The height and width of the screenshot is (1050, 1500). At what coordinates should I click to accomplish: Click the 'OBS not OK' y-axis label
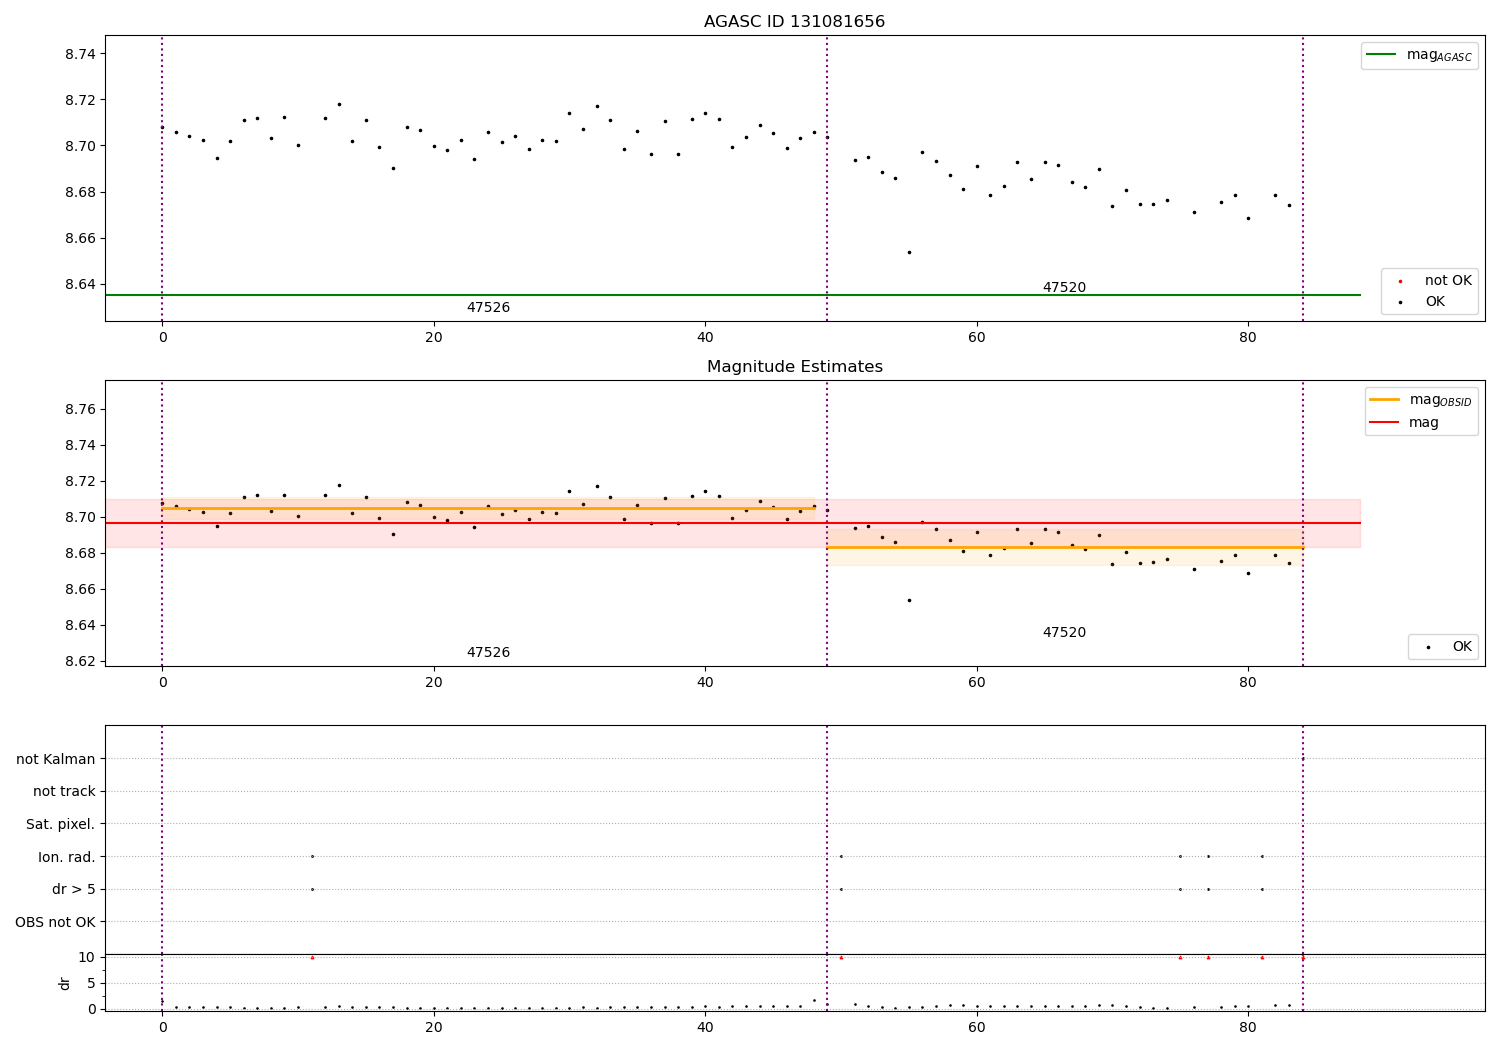click(56, 922)
